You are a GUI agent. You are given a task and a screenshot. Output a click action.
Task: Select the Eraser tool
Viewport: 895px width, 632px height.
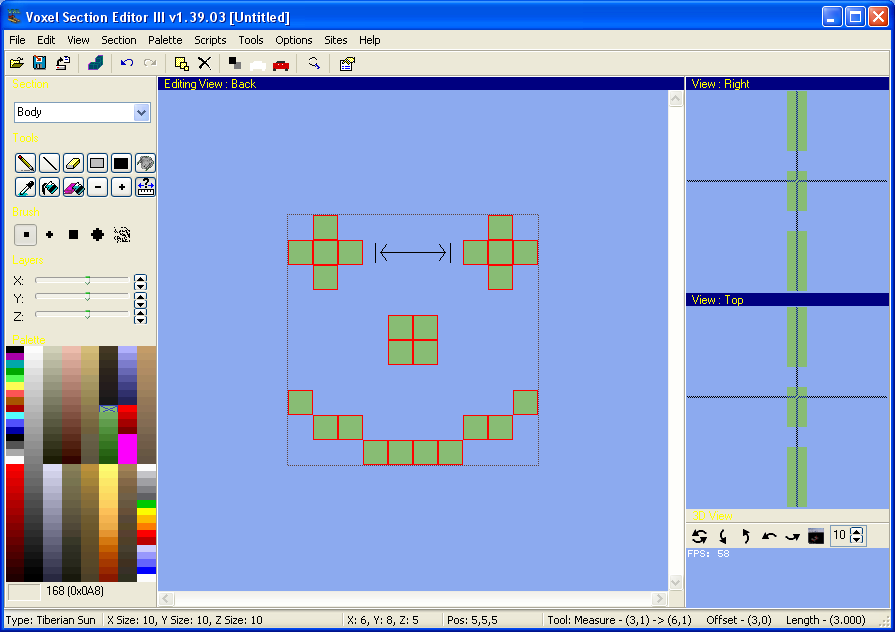point(73,163)
